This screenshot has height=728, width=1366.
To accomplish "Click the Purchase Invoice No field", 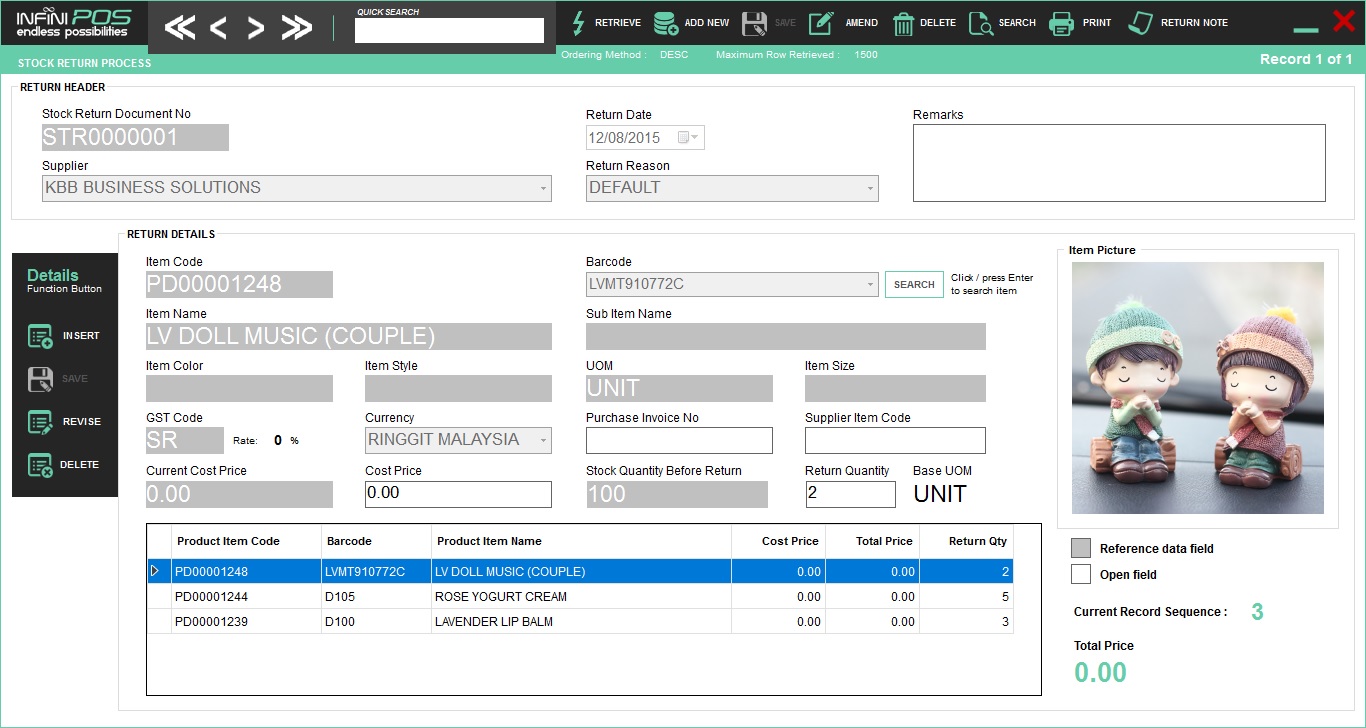I will click(679, 440).
